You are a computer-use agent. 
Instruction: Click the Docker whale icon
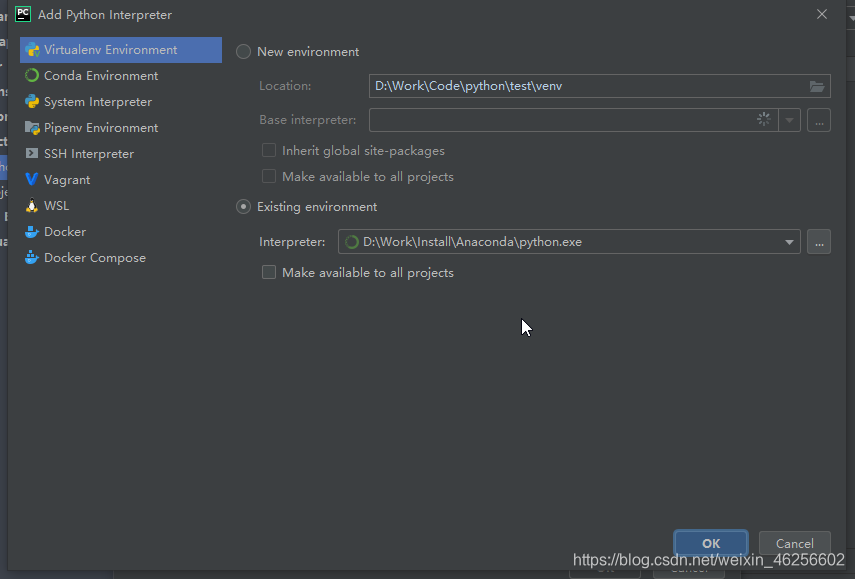(32, 232)
